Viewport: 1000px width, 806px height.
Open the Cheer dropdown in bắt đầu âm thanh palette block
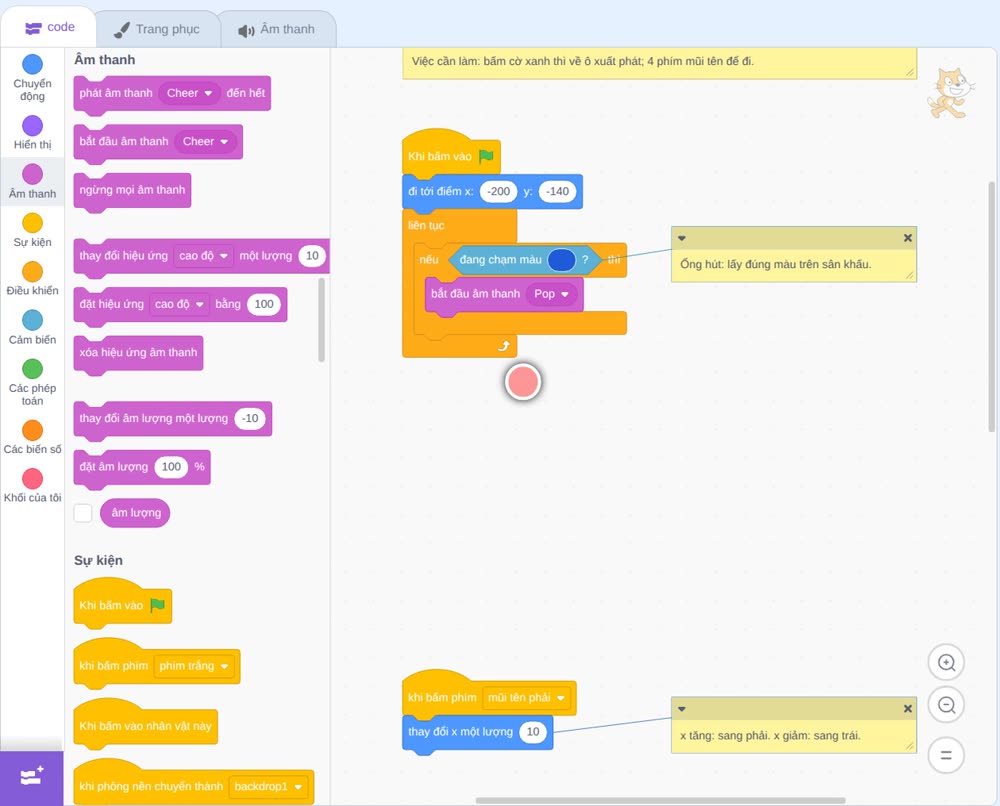pyautogui.click(x=205, y=142)
